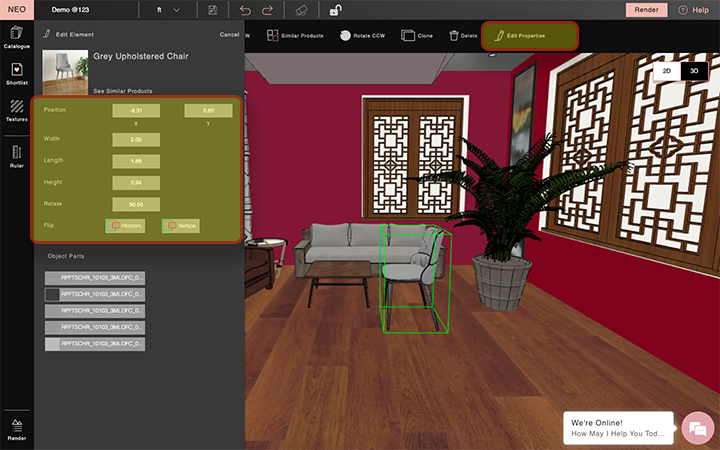Image resolution: width=720 pixels, height=450 pixels.
Task: Click the Width input field
Action: click(x=136, y=140)
